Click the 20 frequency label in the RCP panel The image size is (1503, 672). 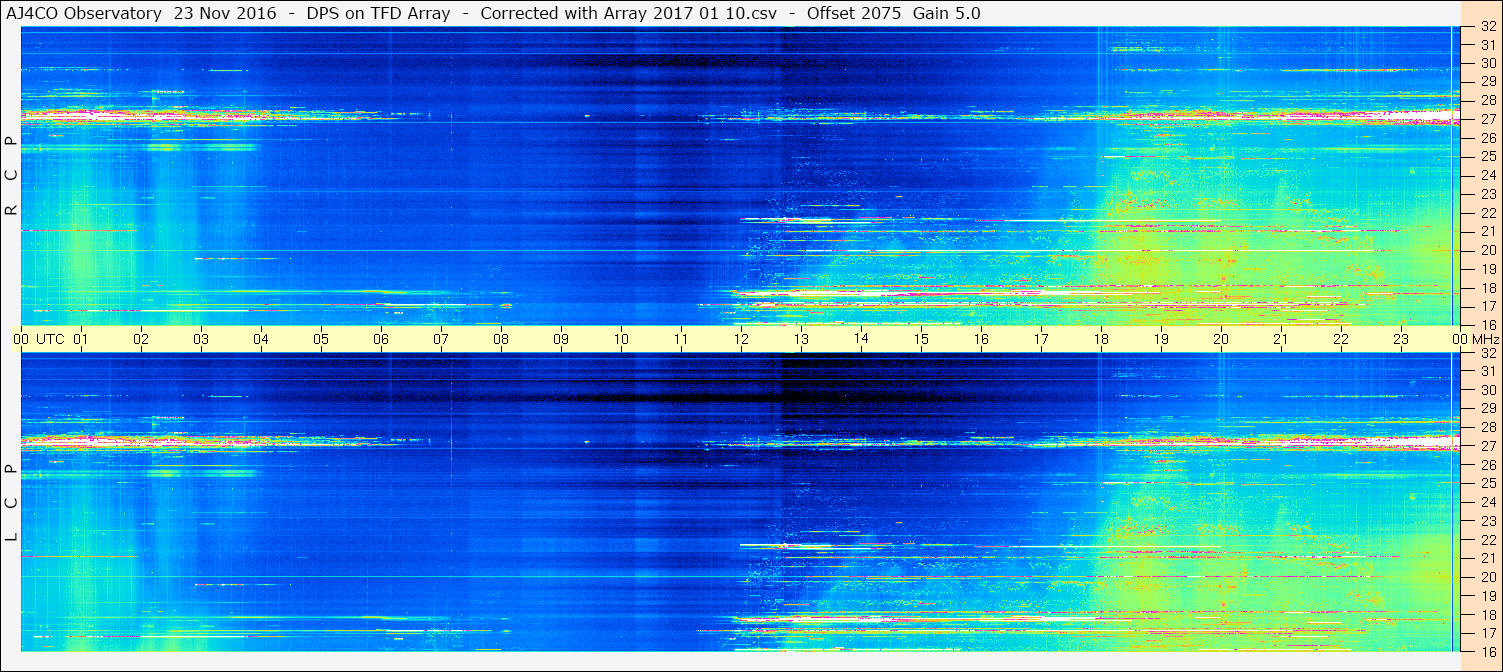(1487, 250)
